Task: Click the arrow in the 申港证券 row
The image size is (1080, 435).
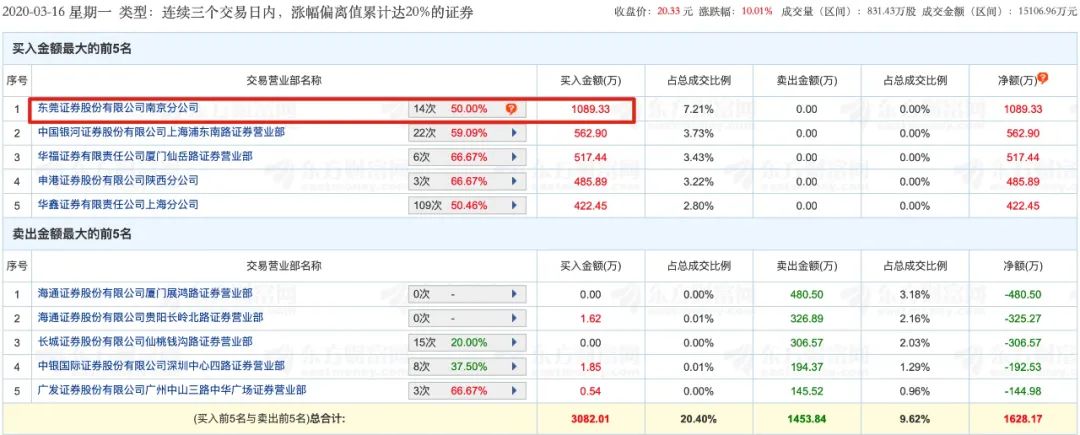Action: pyautogui.click(x=515, y=181)
